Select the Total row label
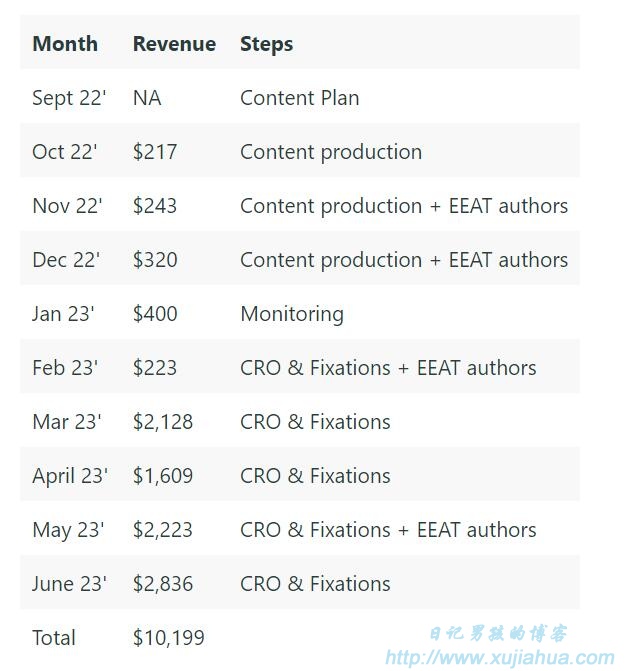The image size is (630, 671). click(x=54, y=638)
